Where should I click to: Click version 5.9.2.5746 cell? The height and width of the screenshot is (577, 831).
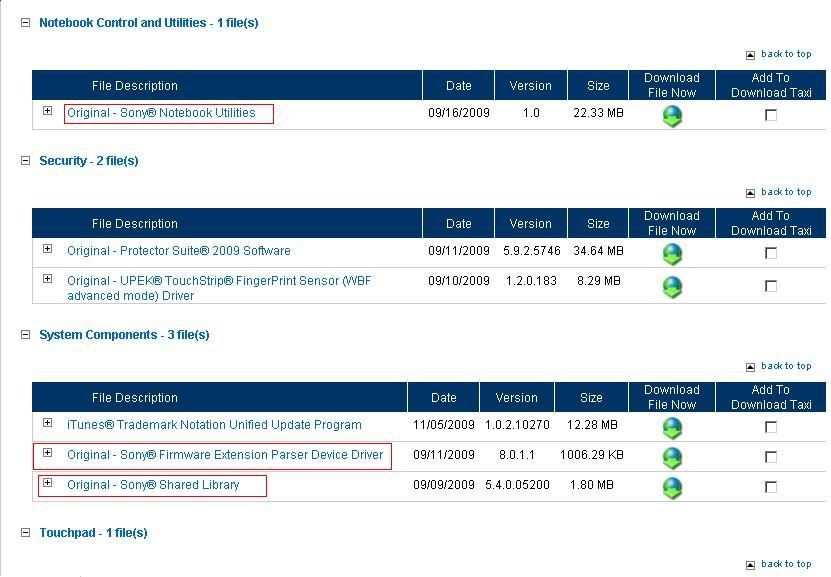click(532, 251)
